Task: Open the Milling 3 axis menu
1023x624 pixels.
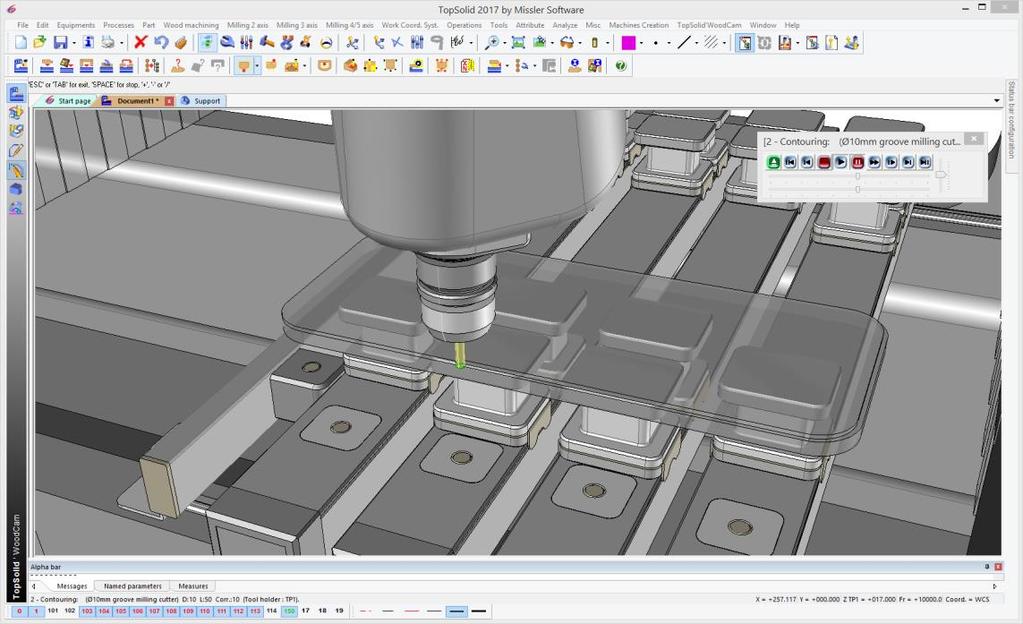Action: point(297,25)
